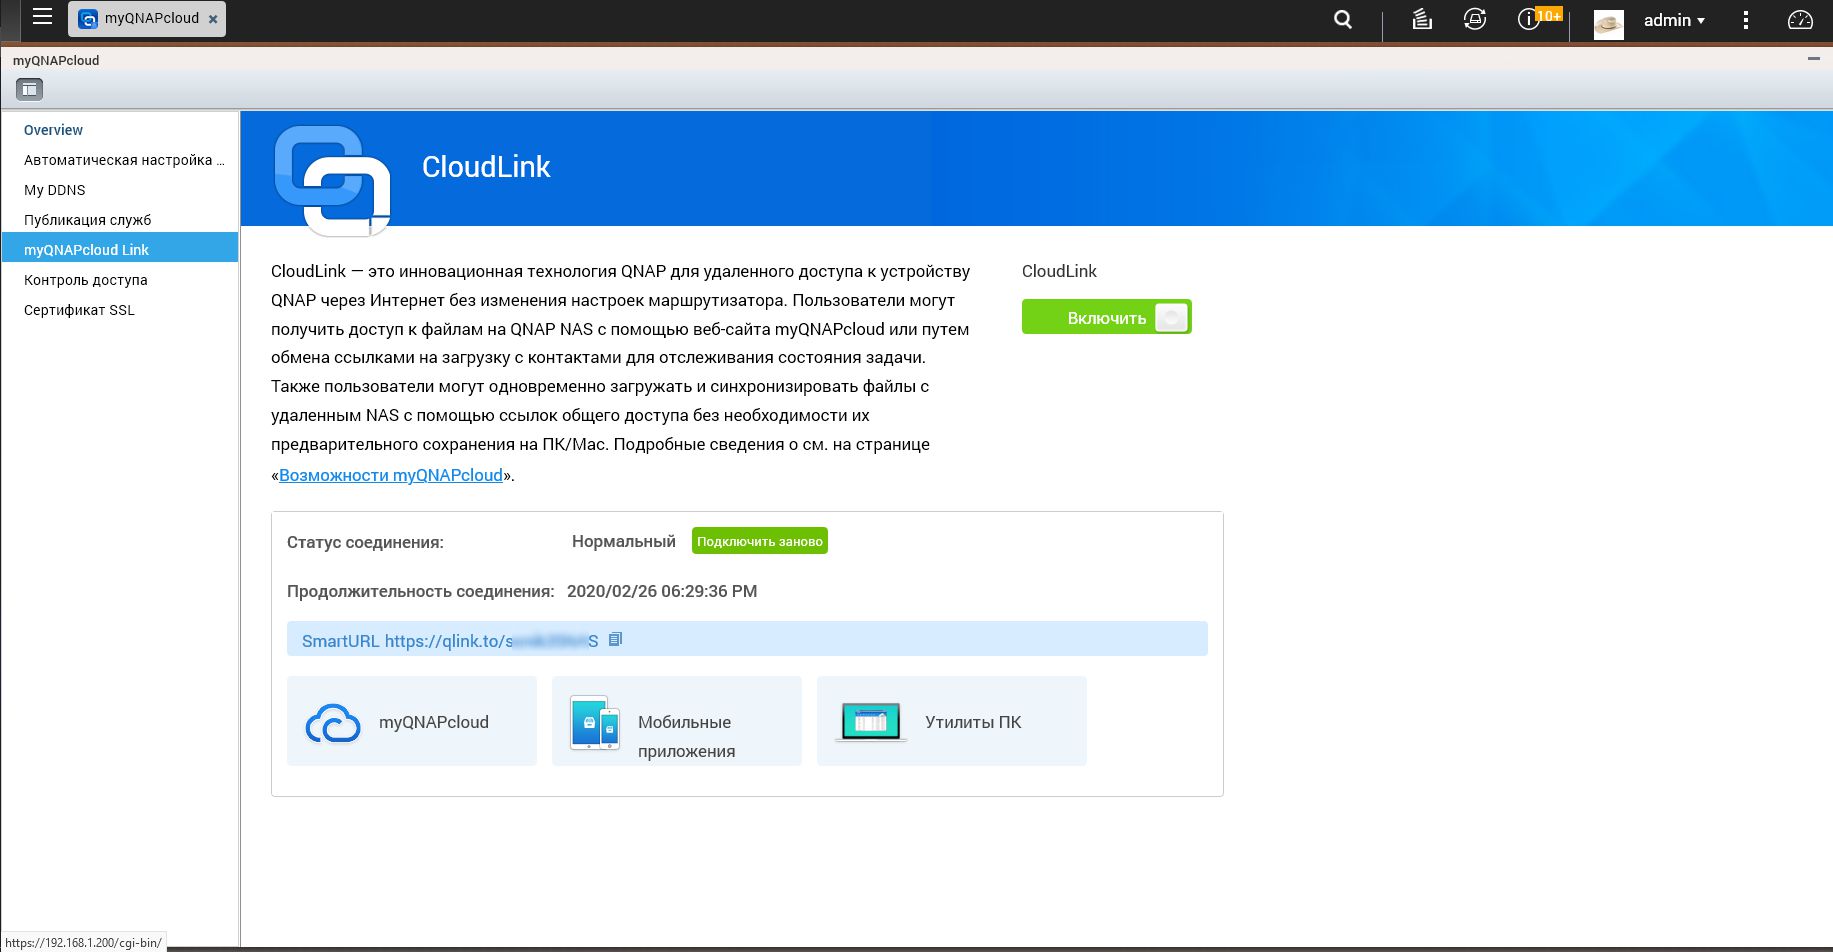Open the SmartURL qlink.to link
1833x952 pixels.
point(492,641)
